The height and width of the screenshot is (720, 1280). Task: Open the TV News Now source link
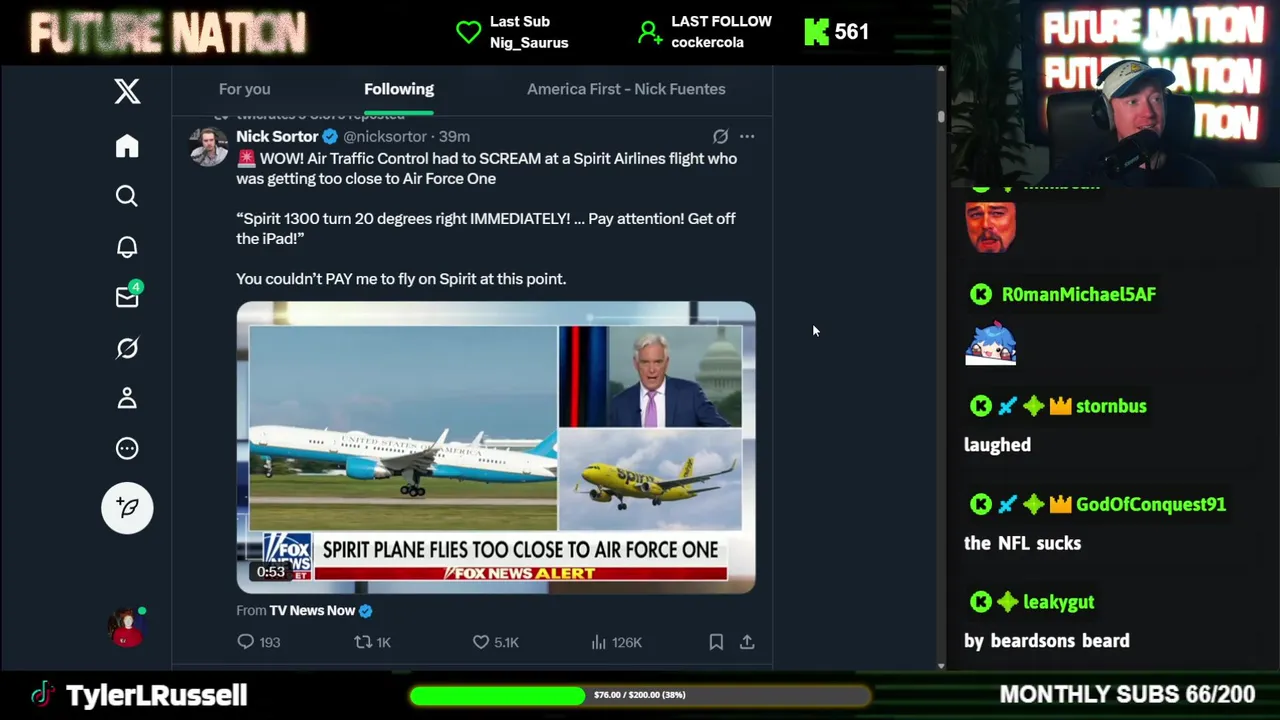312,610
